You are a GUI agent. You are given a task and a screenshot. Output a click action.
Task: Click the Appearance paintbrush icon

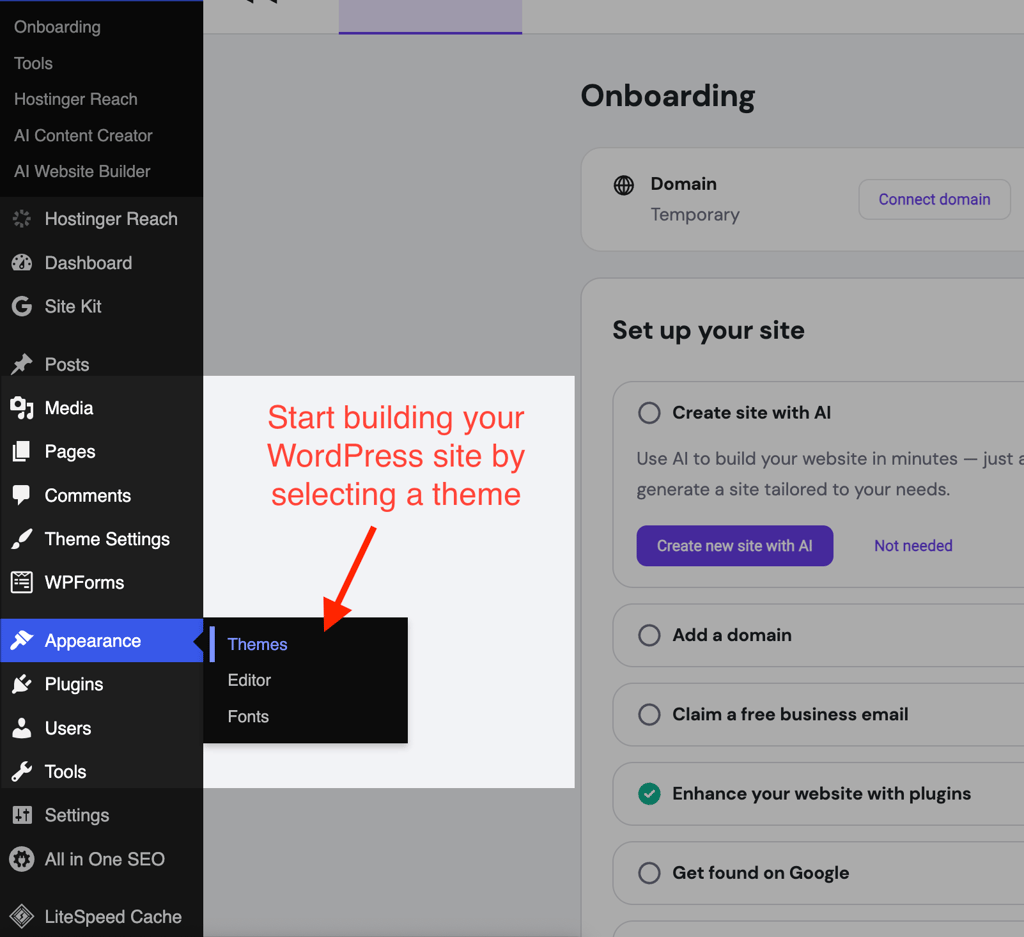click(x=22, y=641)
